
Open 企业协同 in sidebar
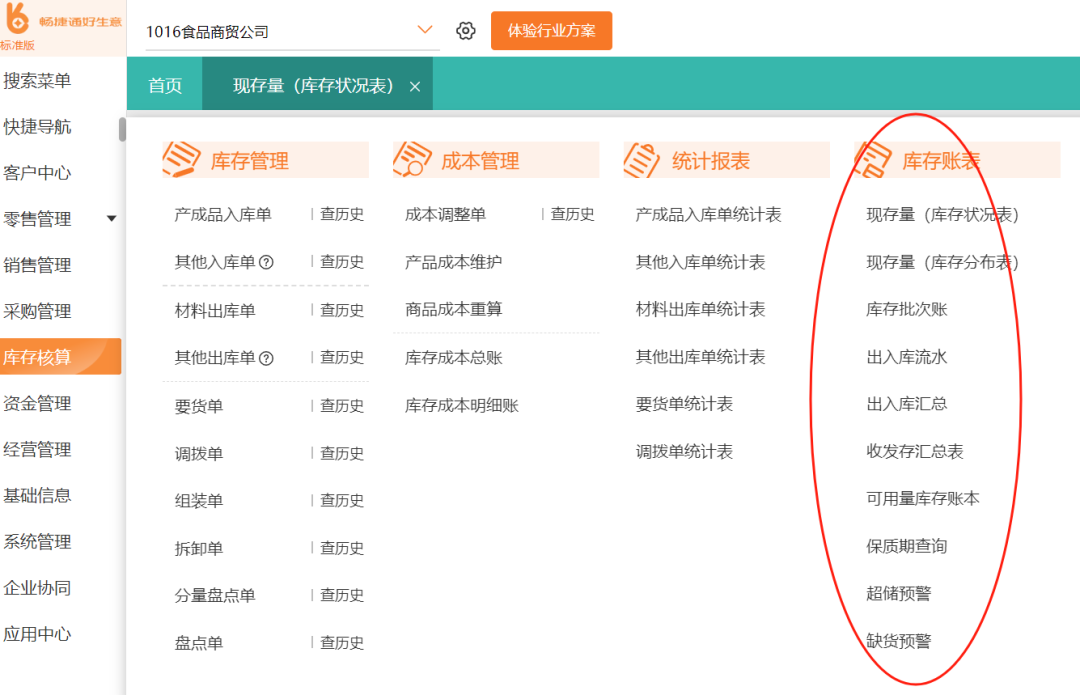[37, 588]
